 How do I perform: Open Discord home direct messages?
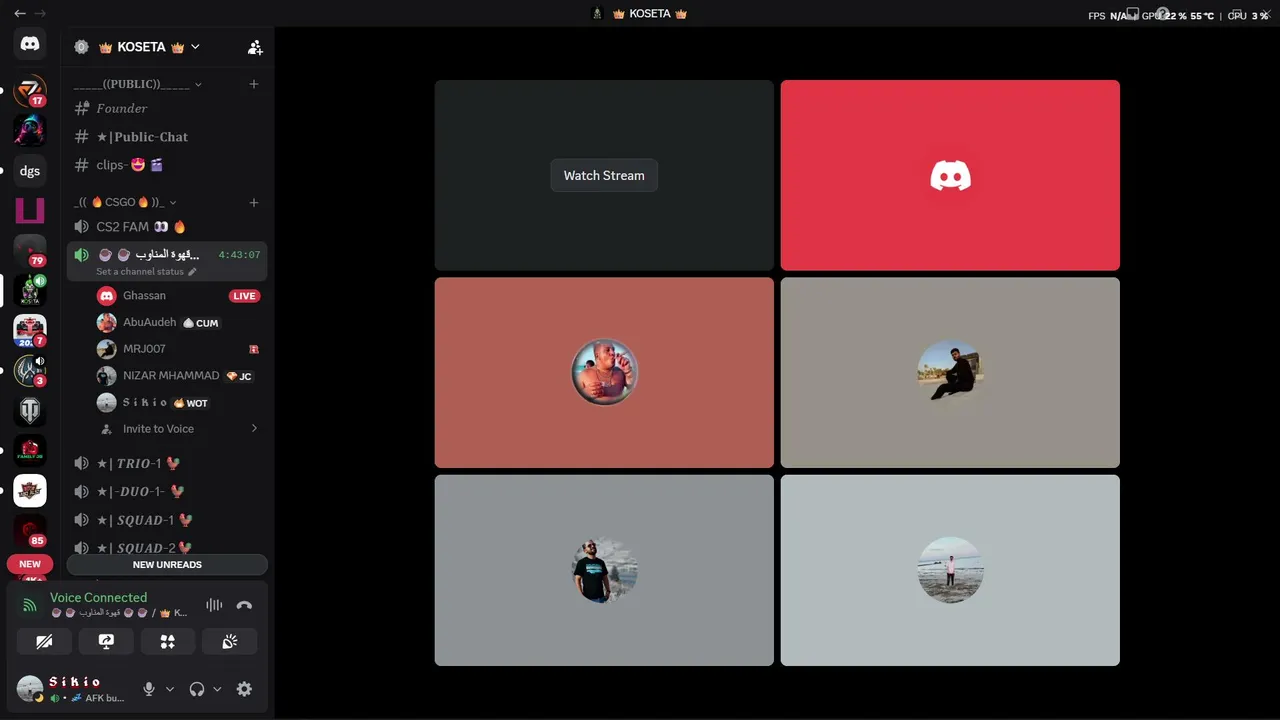click(30, 44)
